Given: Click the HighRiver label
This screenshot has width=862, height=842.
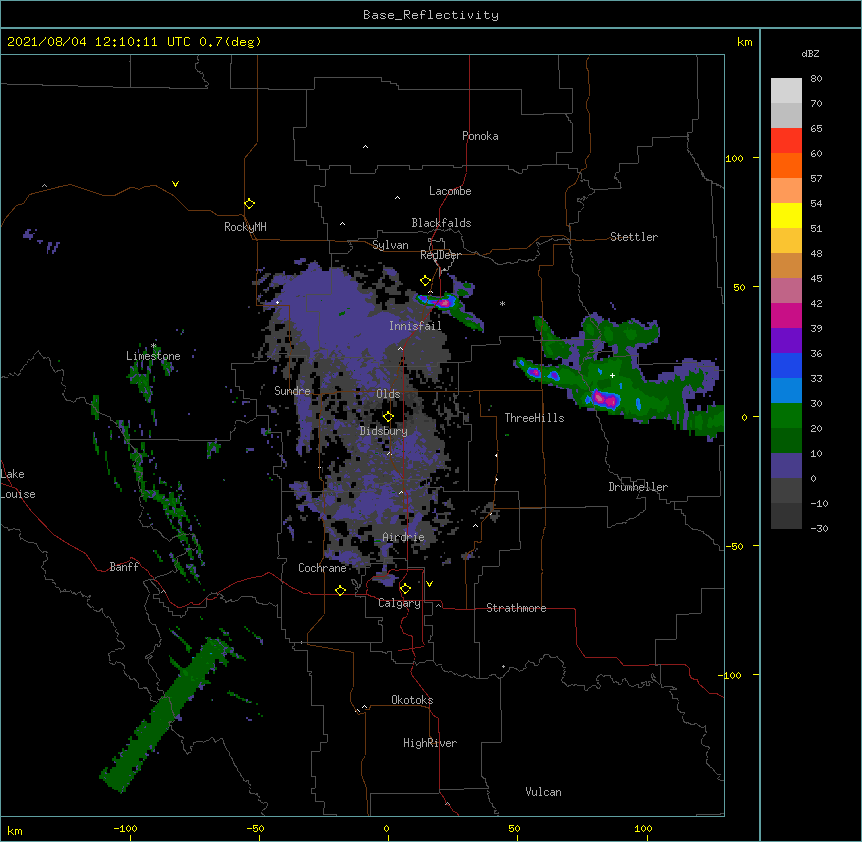Looking at the screenshot, I should point(430,743).
